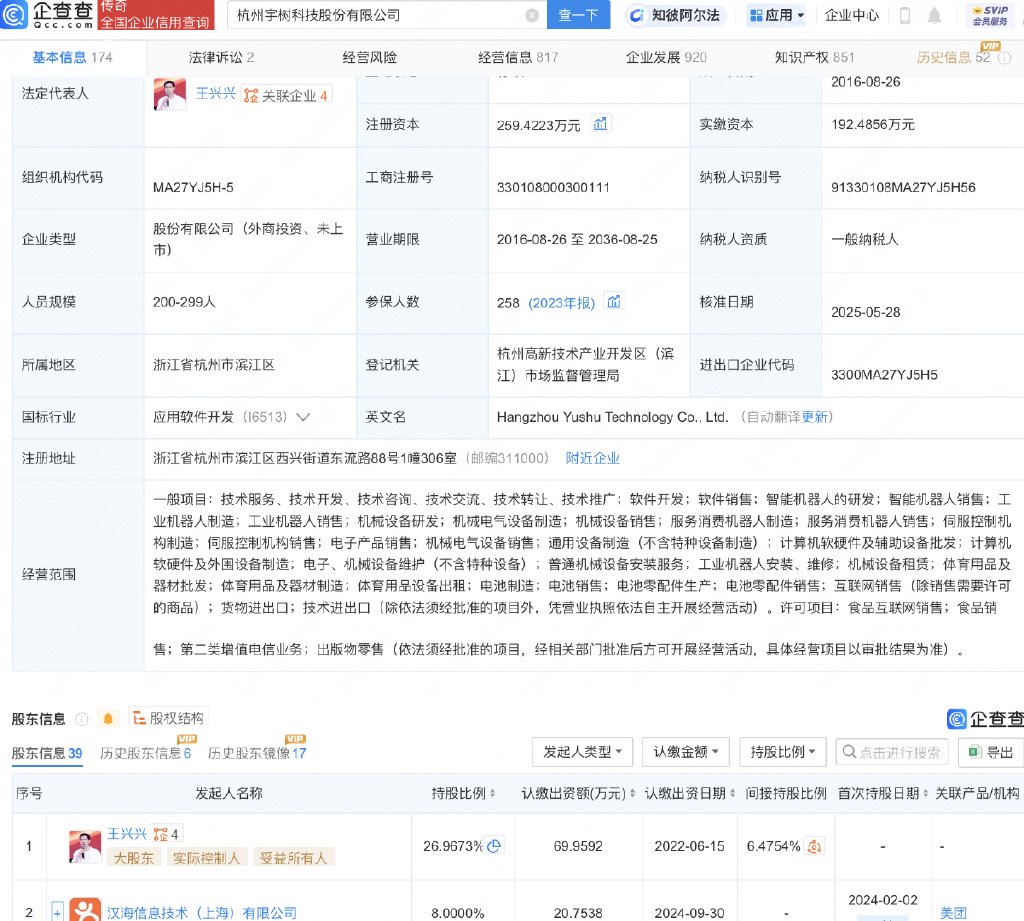The height and width of the screenshot is (921, 1024).
Task: Select 股东信息 39 subtab
Action: (47, 753)
